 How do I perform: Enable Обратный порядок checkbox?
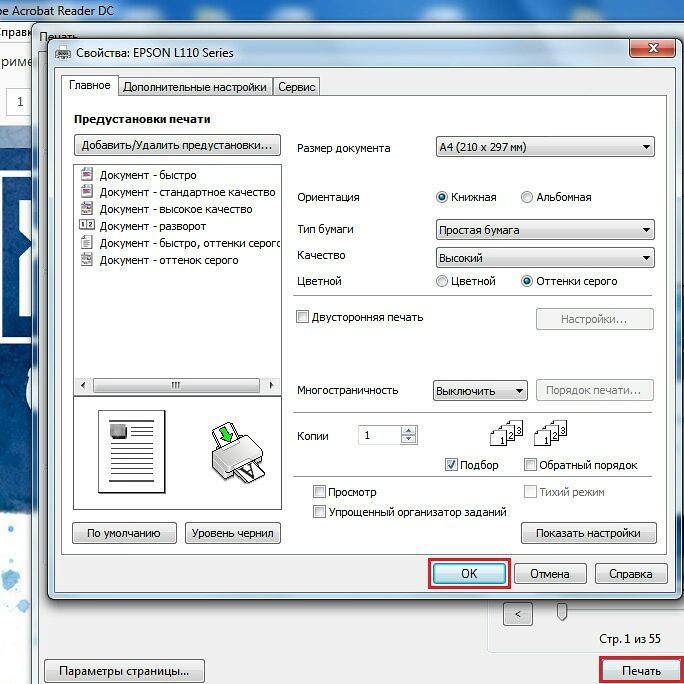[x=530, y=465]
